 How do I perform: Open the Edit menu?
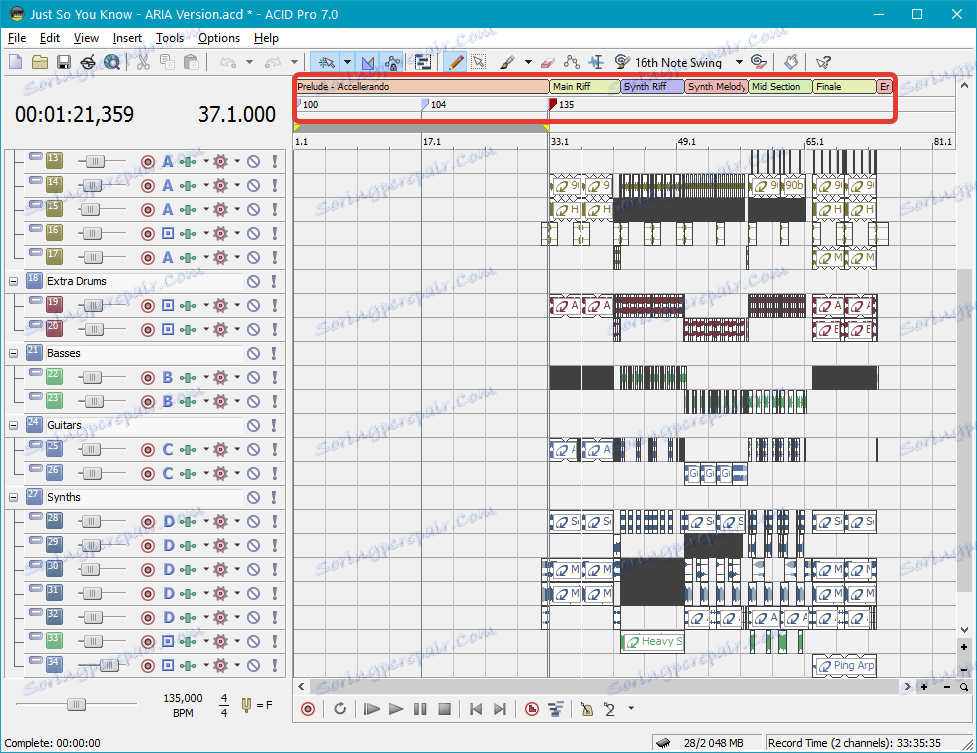(50, 38)
